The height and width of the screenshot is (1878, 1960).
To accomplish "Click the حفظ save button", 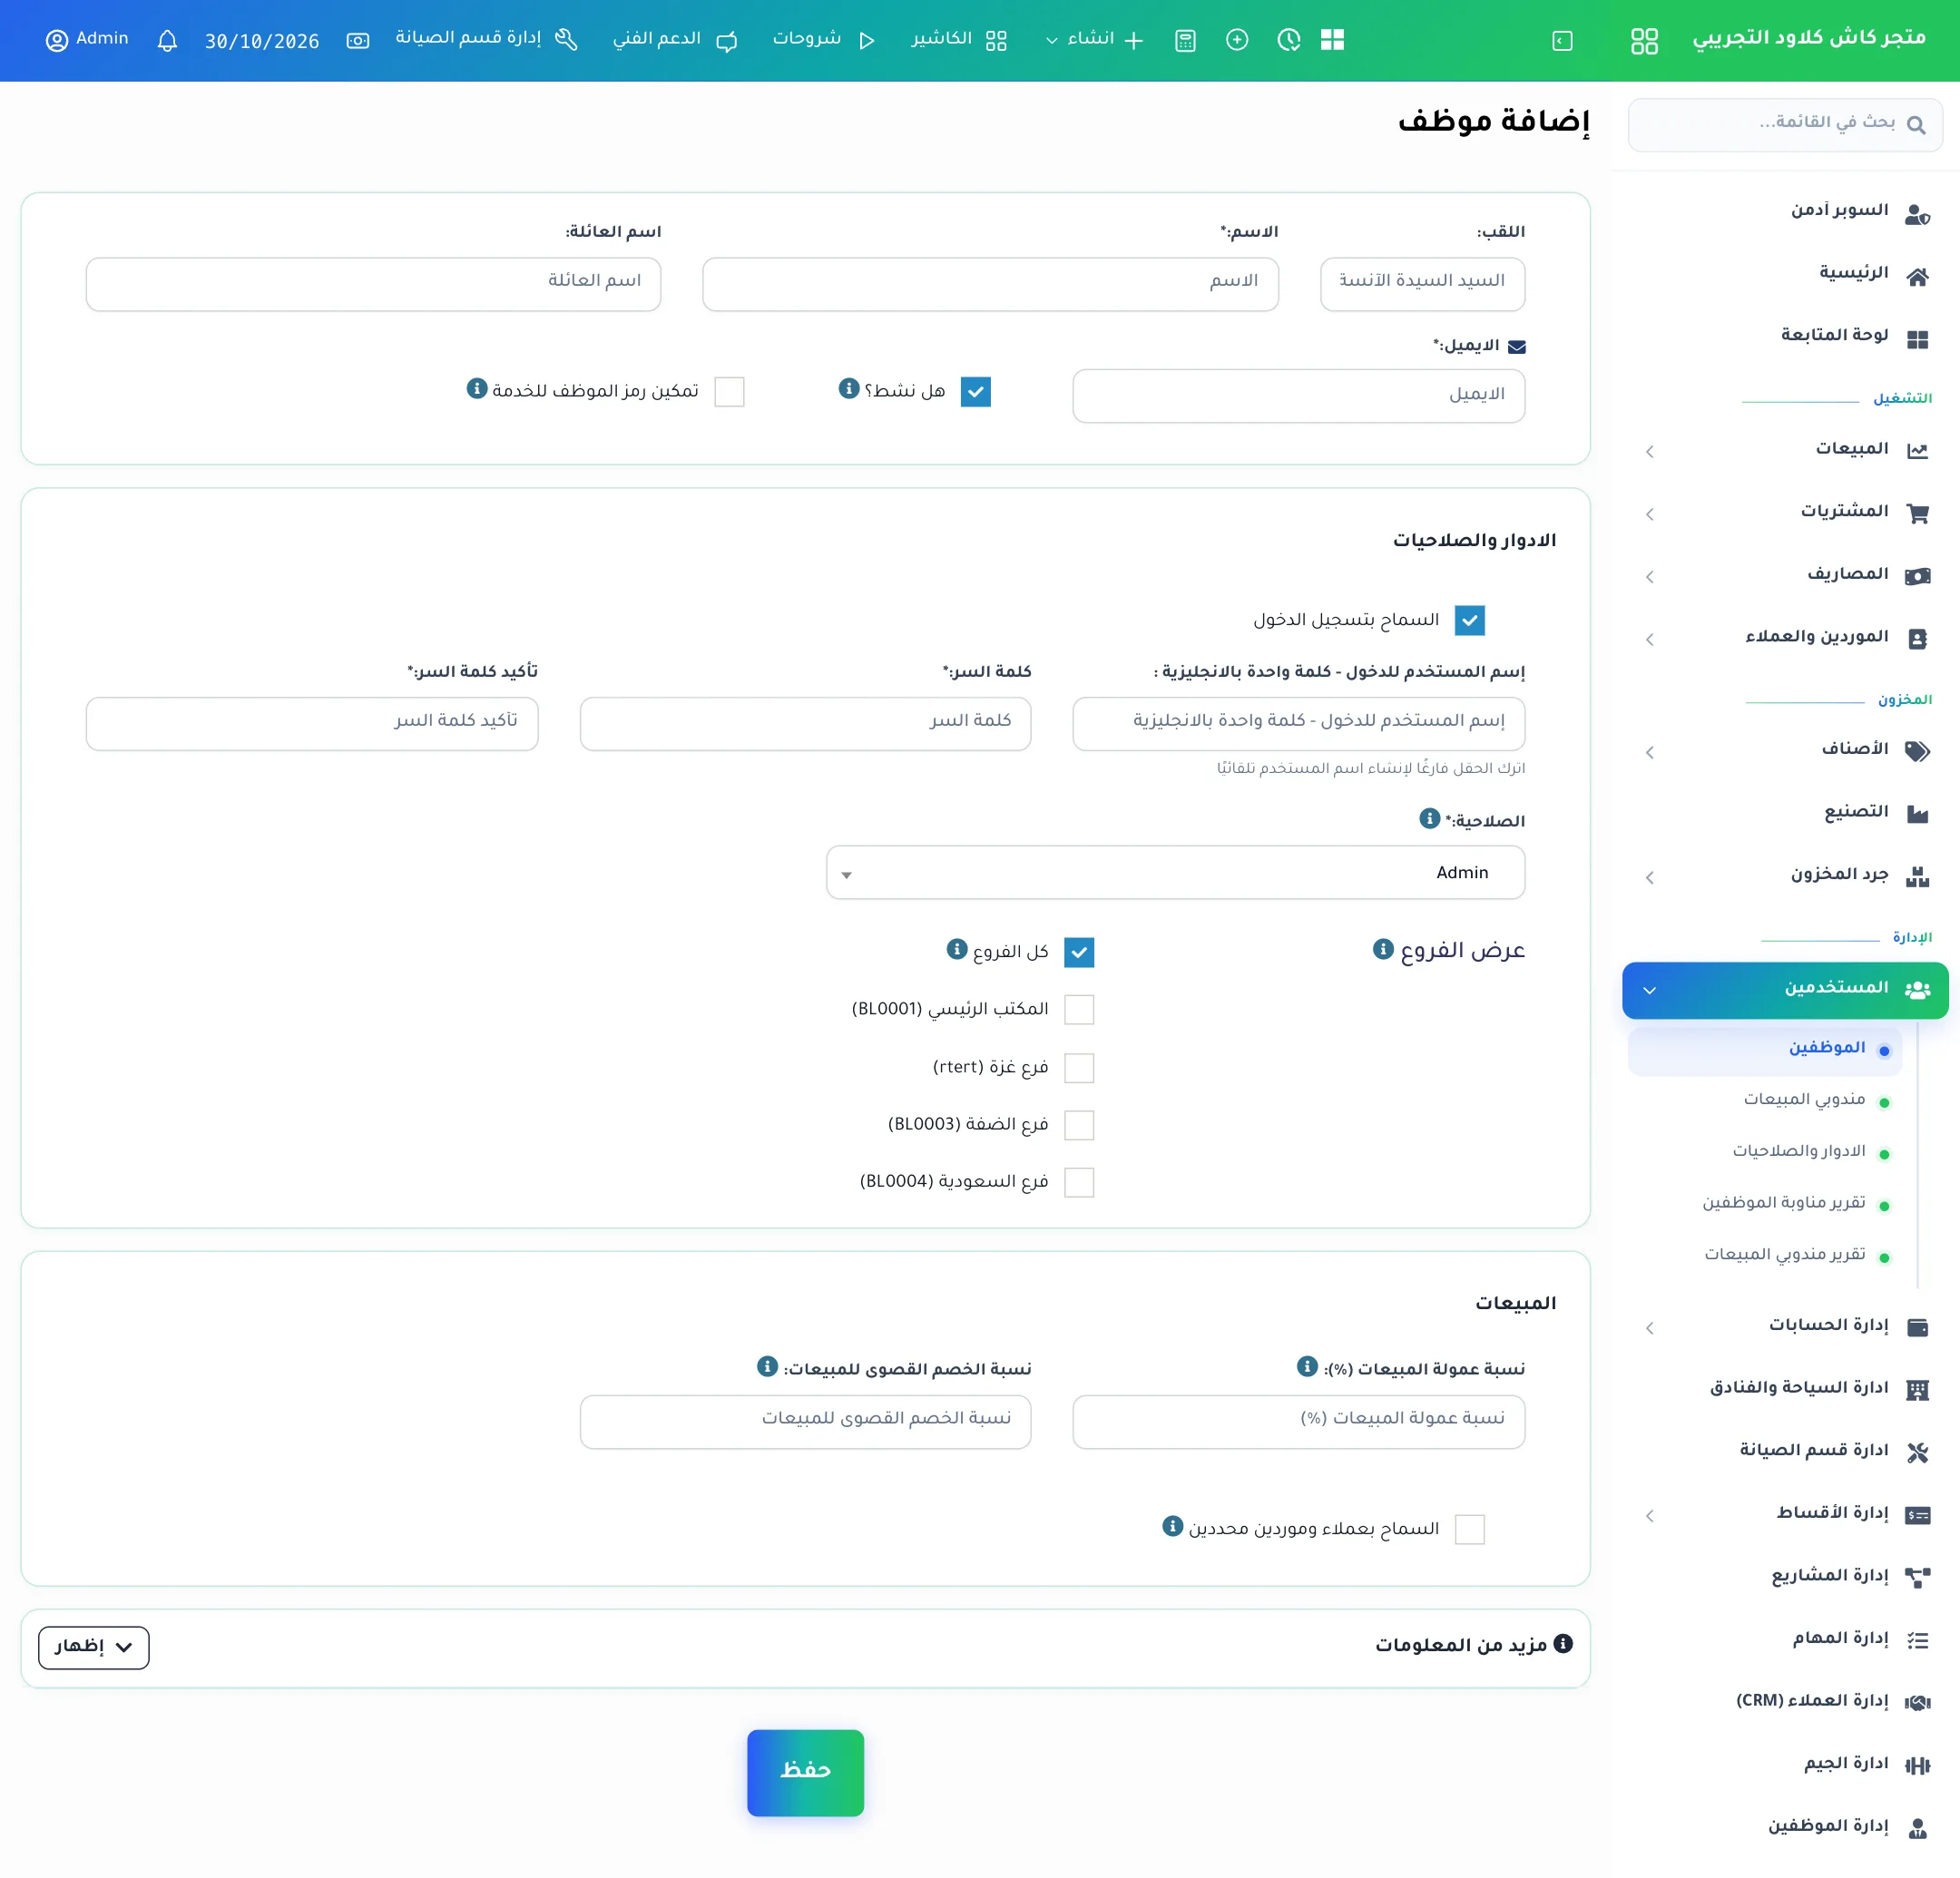I will tap(805, 1772).
